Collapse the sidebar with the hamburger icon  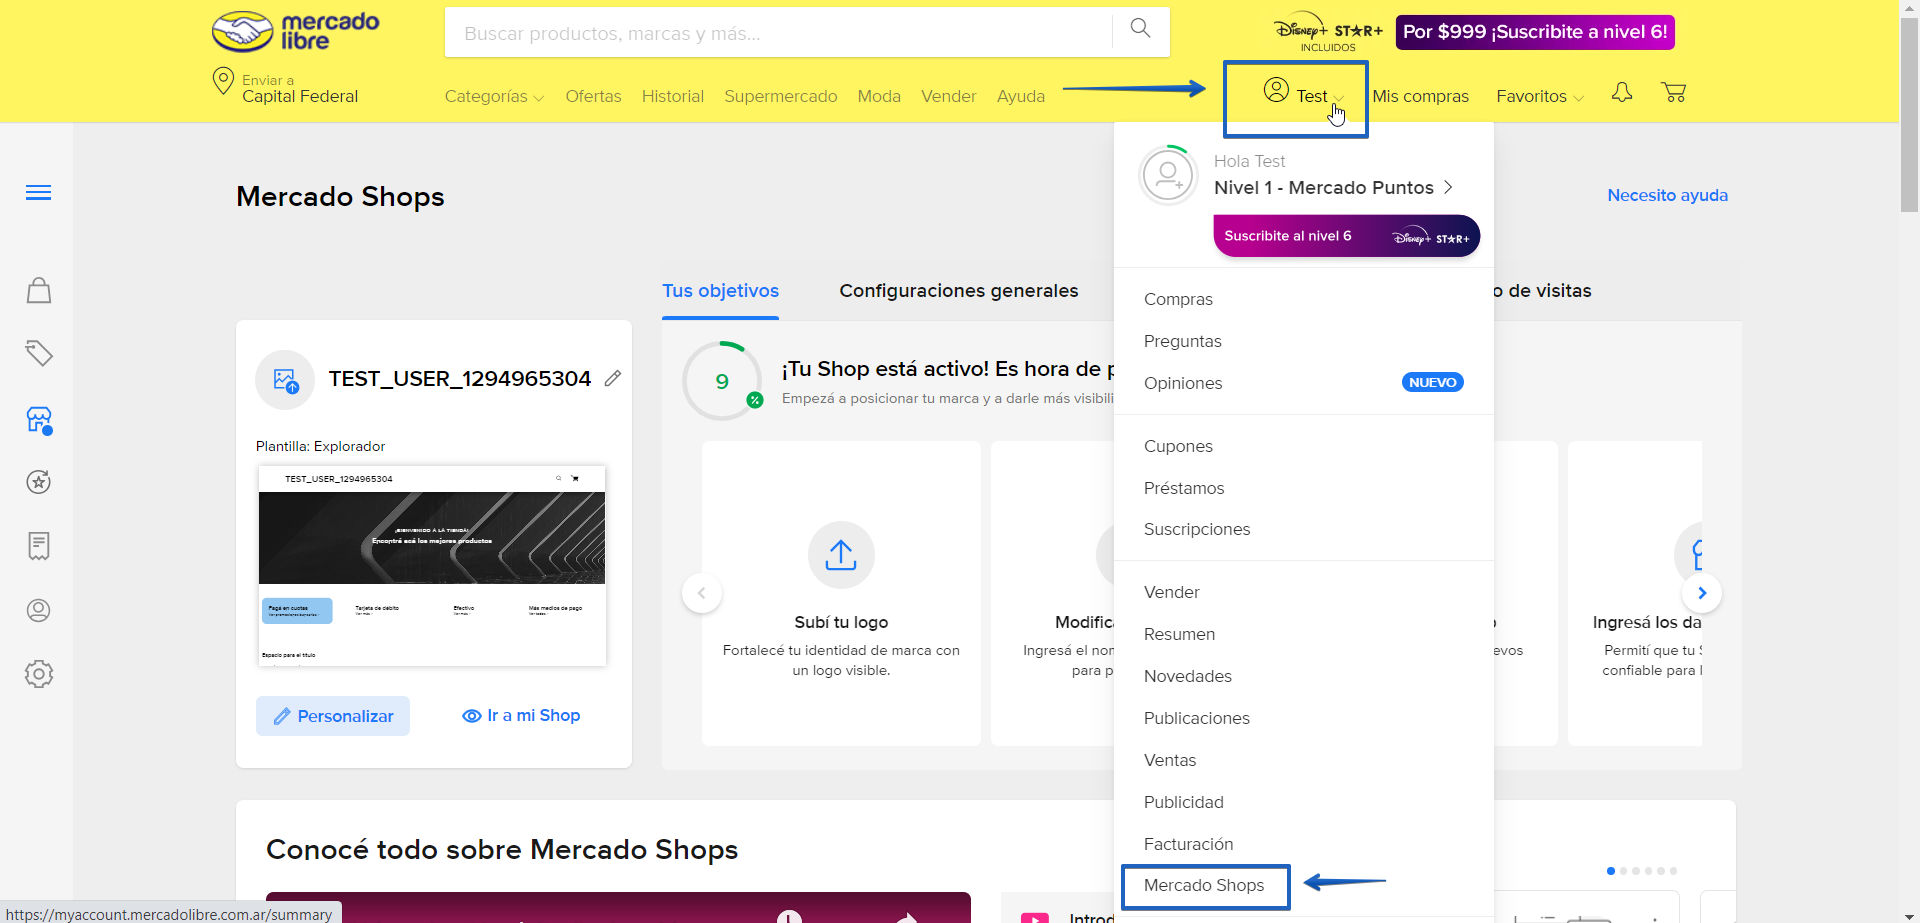[x=38, y=191]
